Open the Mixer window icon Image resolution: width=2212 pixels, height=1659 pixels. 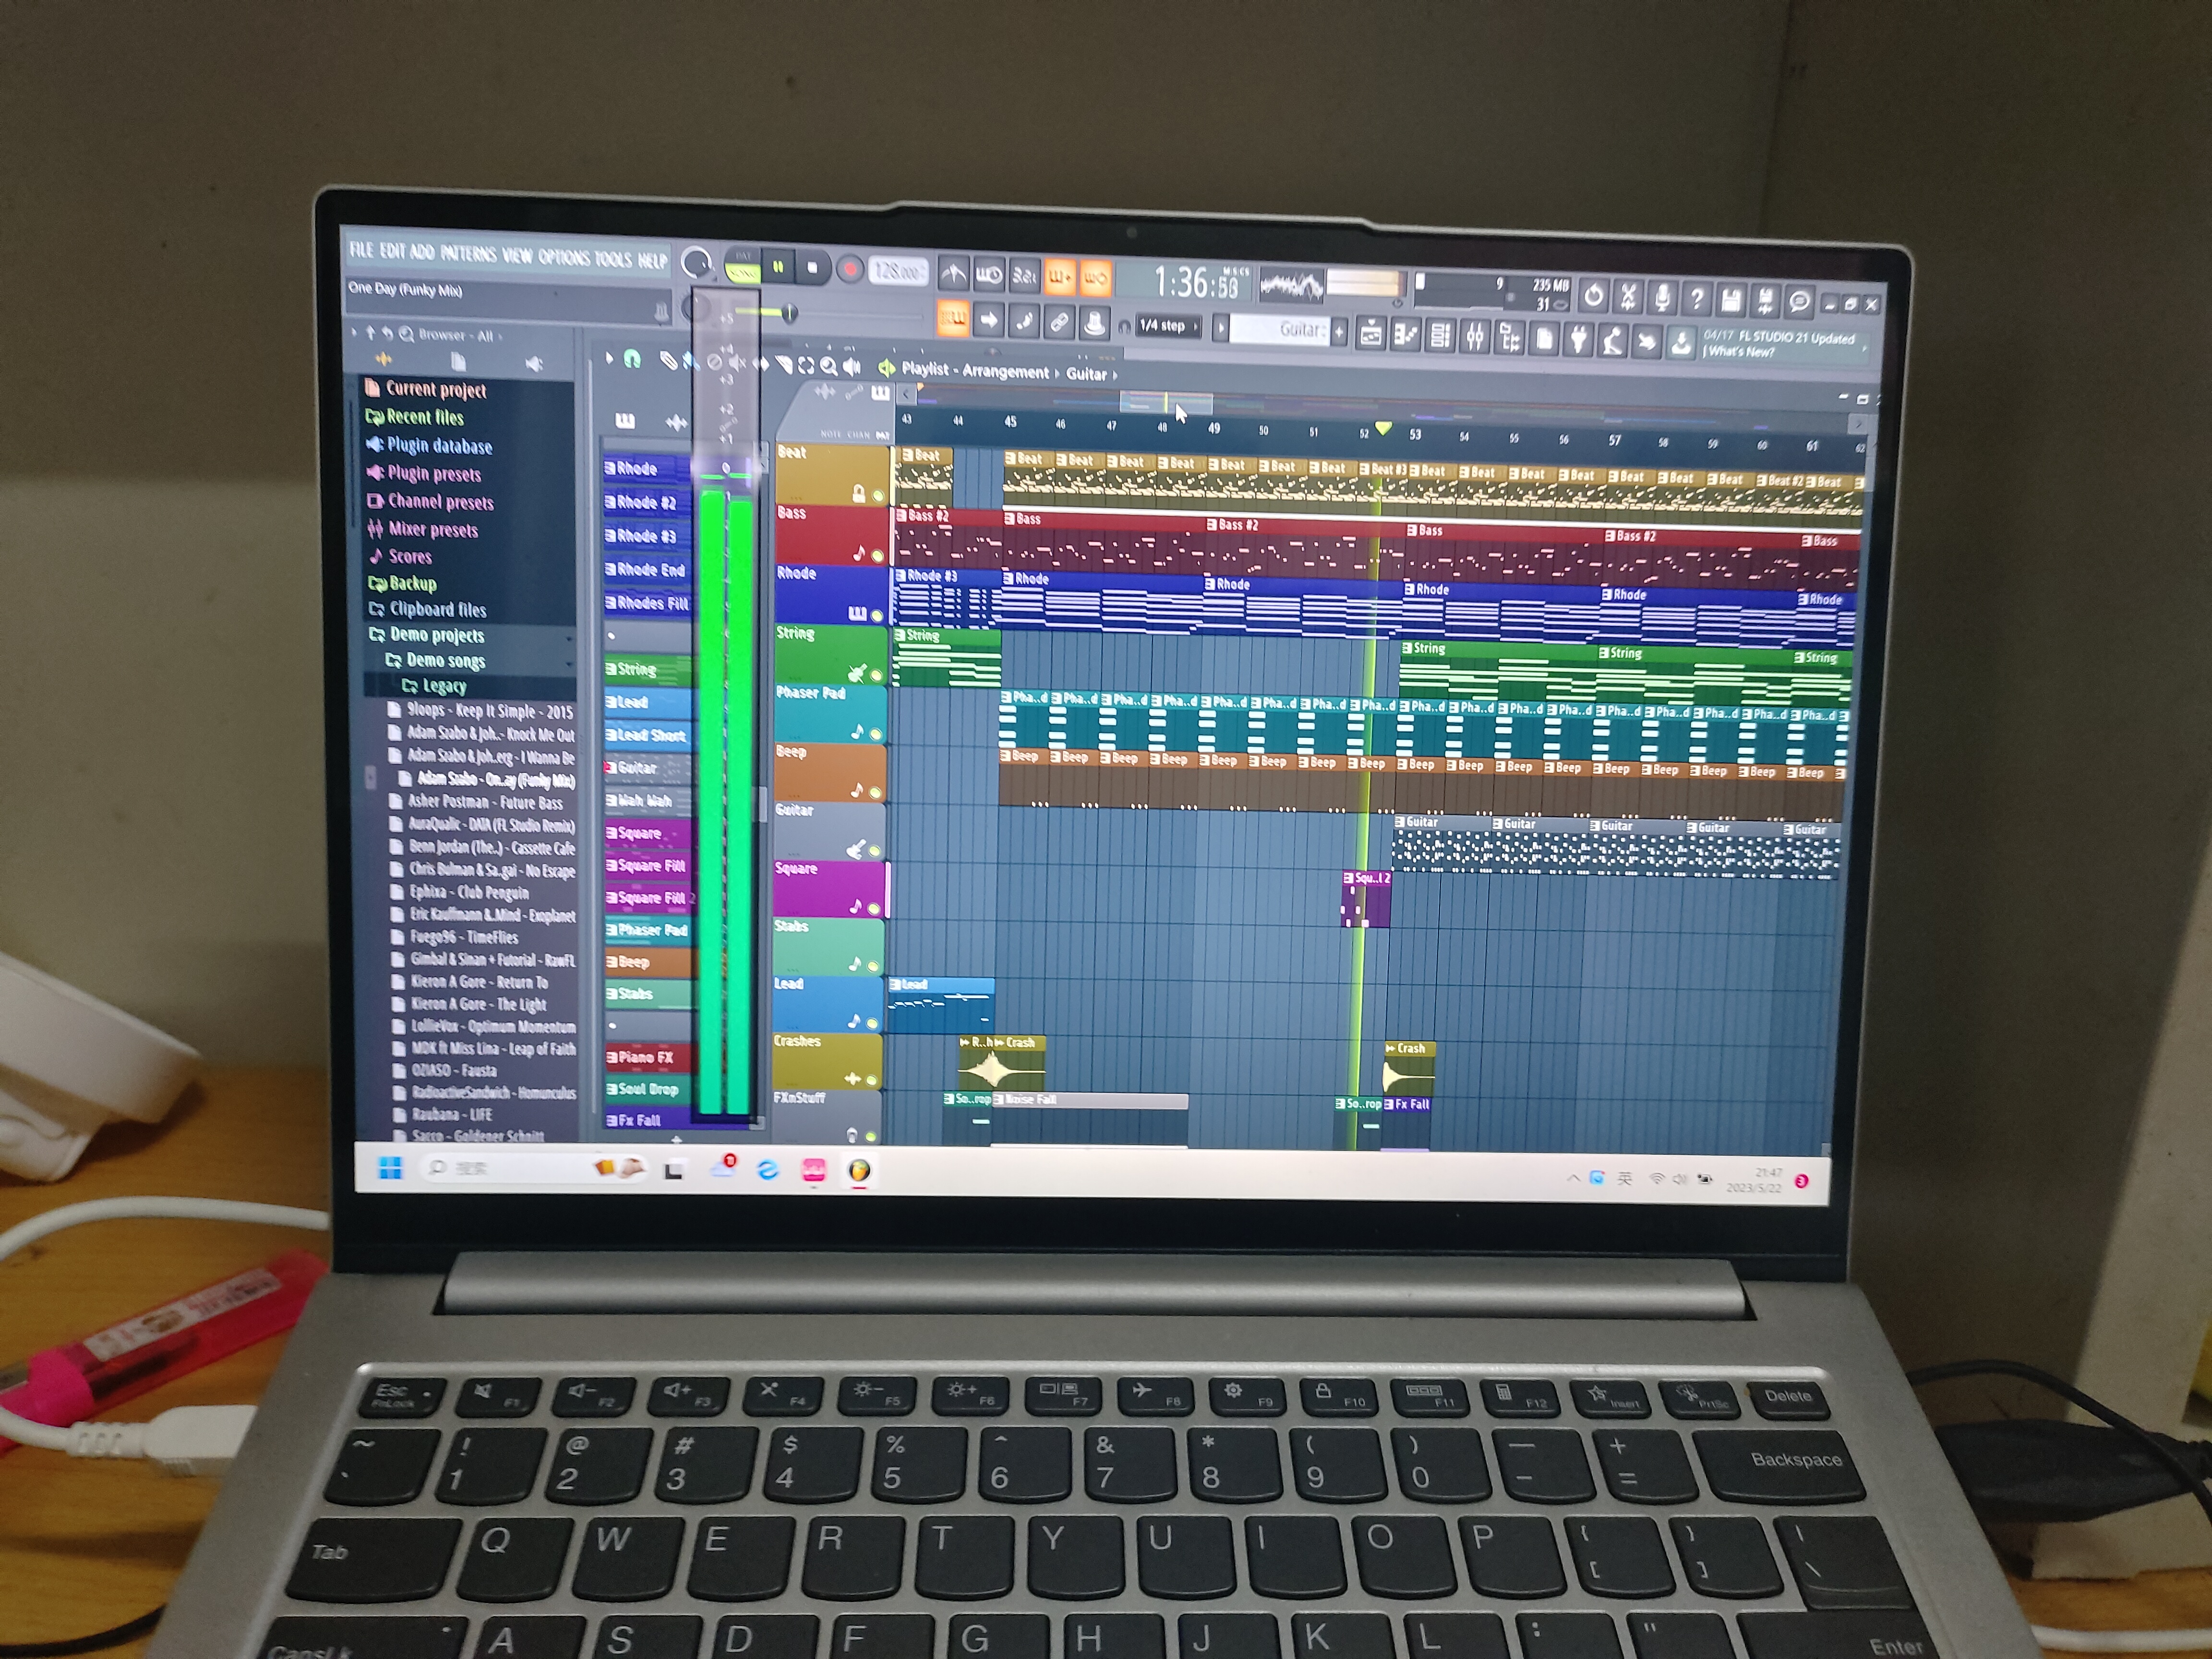coord(1475,336)
